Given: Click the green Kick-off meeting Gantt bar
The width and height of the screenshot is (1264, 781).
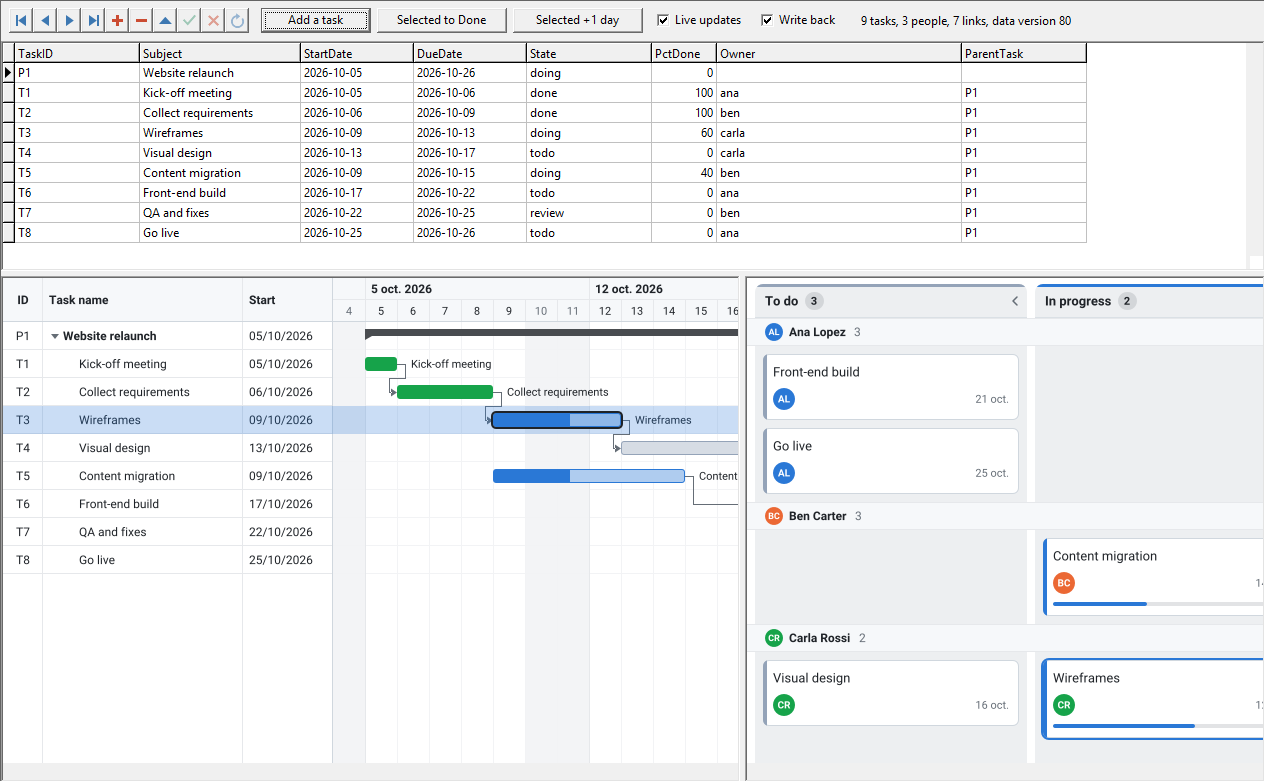Looking at the screenshot, I should (381, 364).
